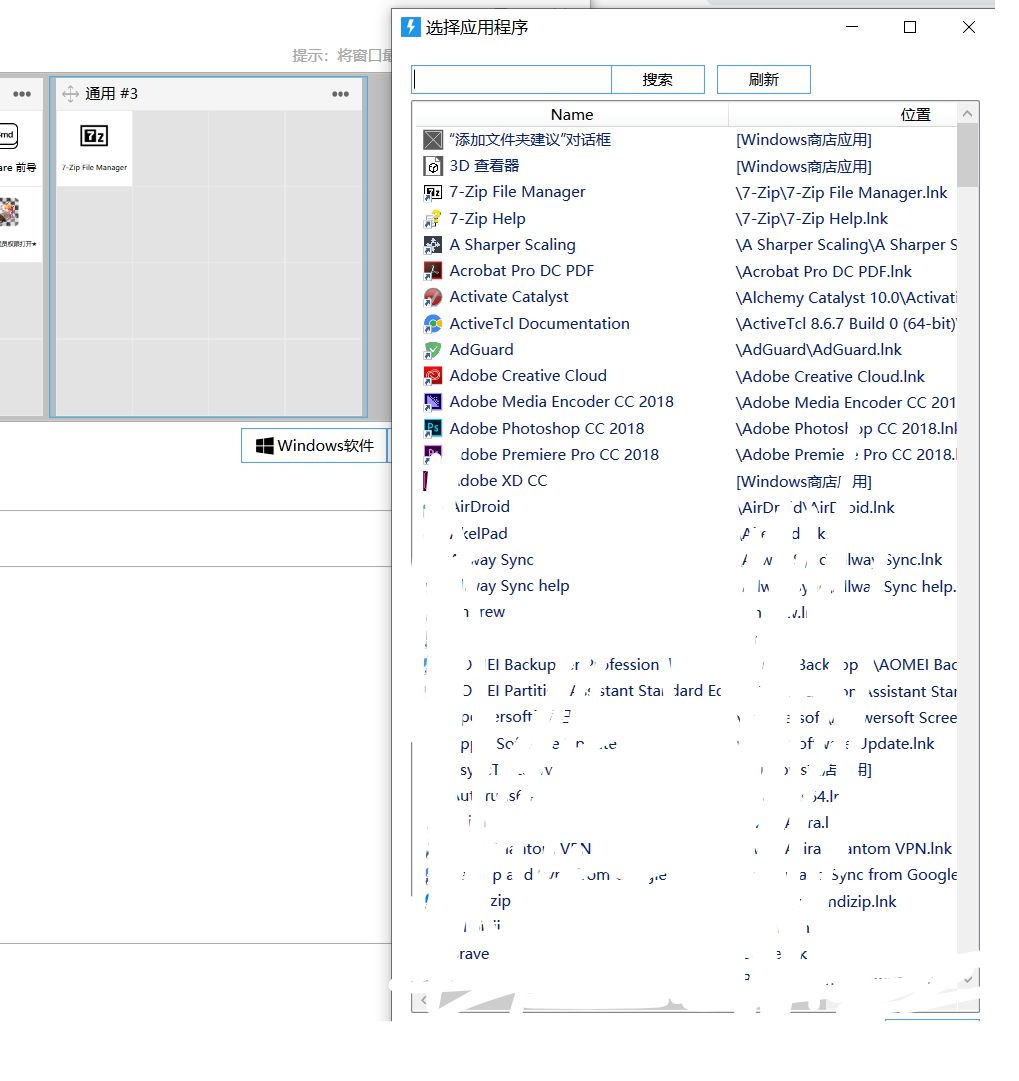Click the move handle icon beside 通用 #3
1019x1081 pixels.
70,94
